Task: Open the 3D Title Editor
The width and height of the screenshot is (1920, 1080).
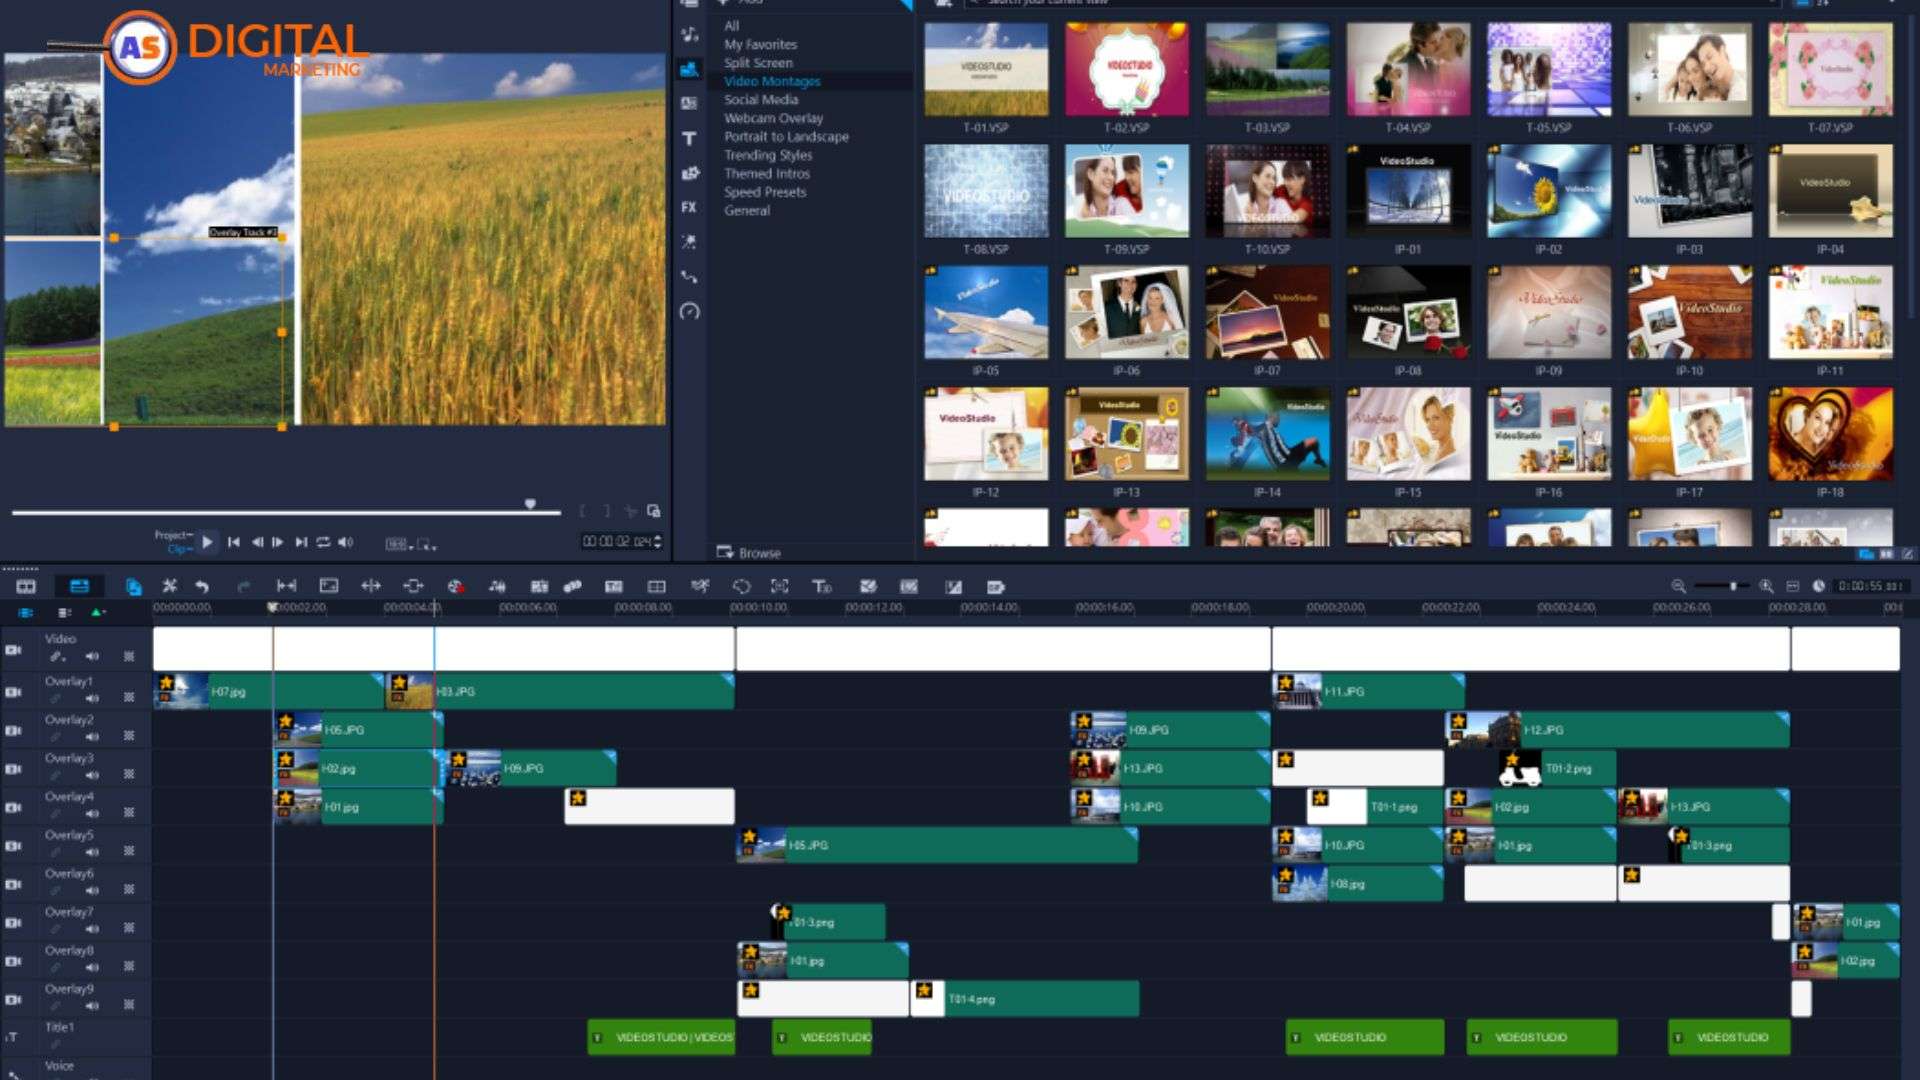Action: tap(821, 587)
